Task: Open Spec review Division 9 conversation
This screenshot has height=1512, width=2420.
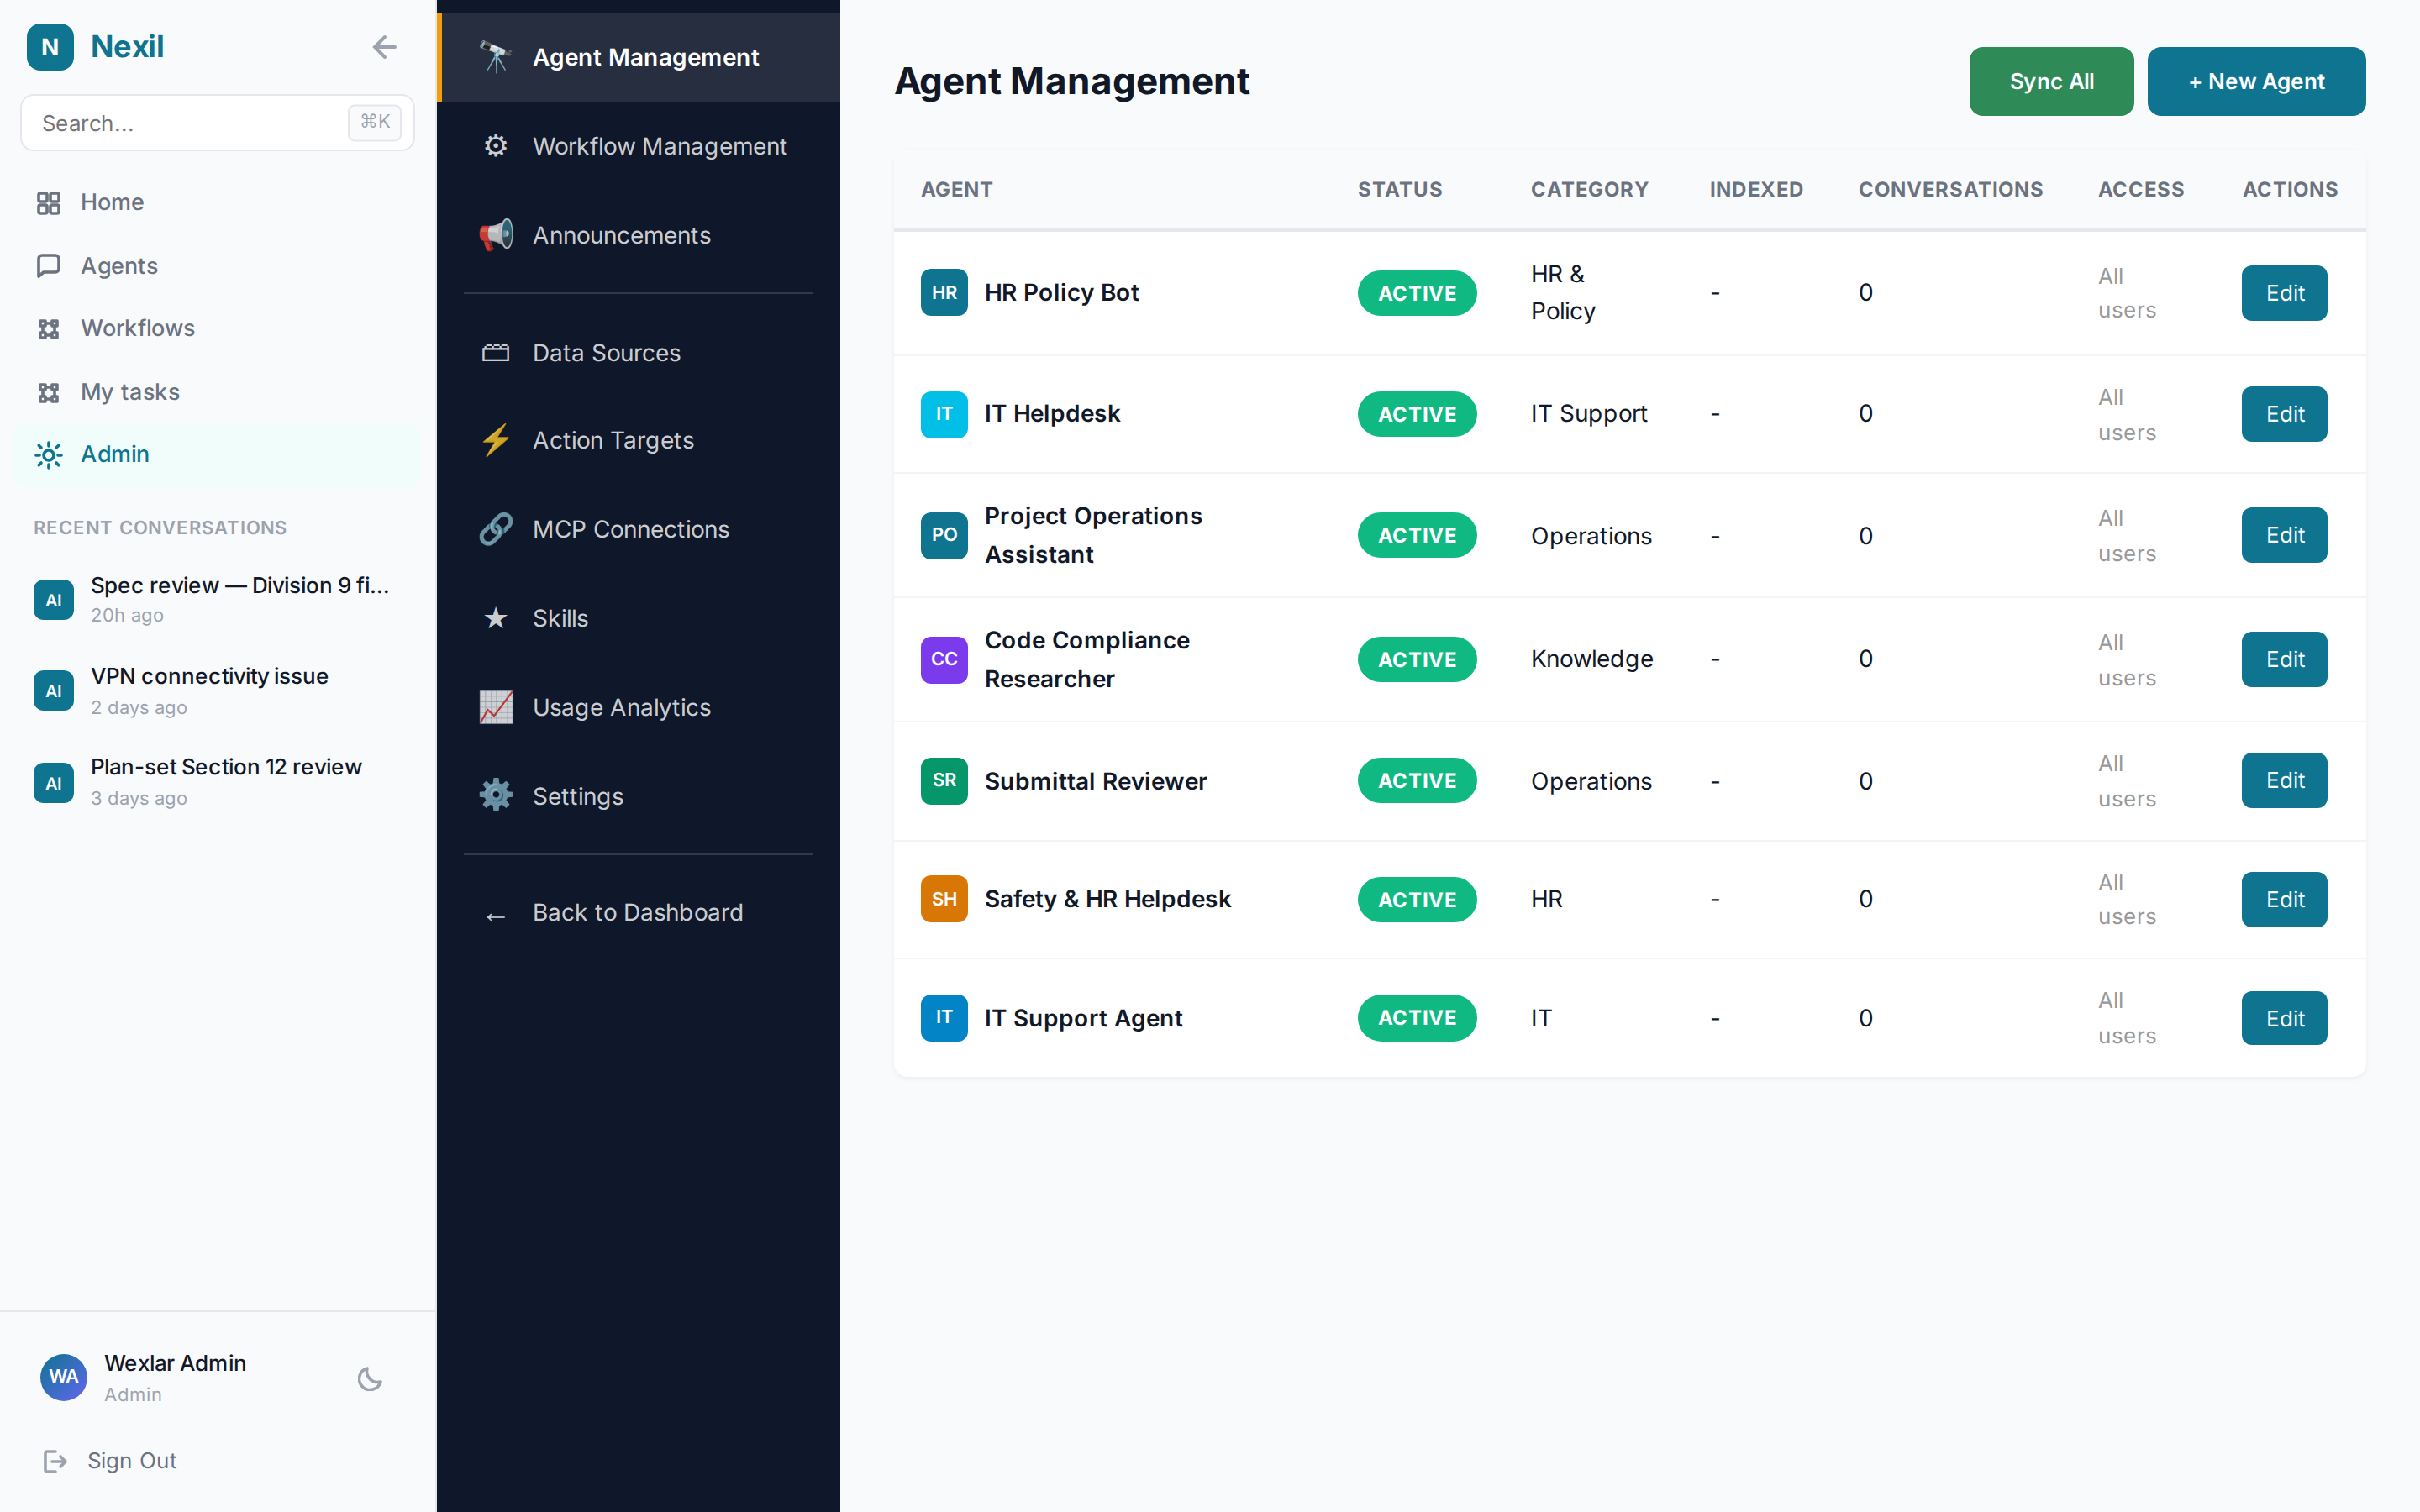Action: tap(216, 599)
